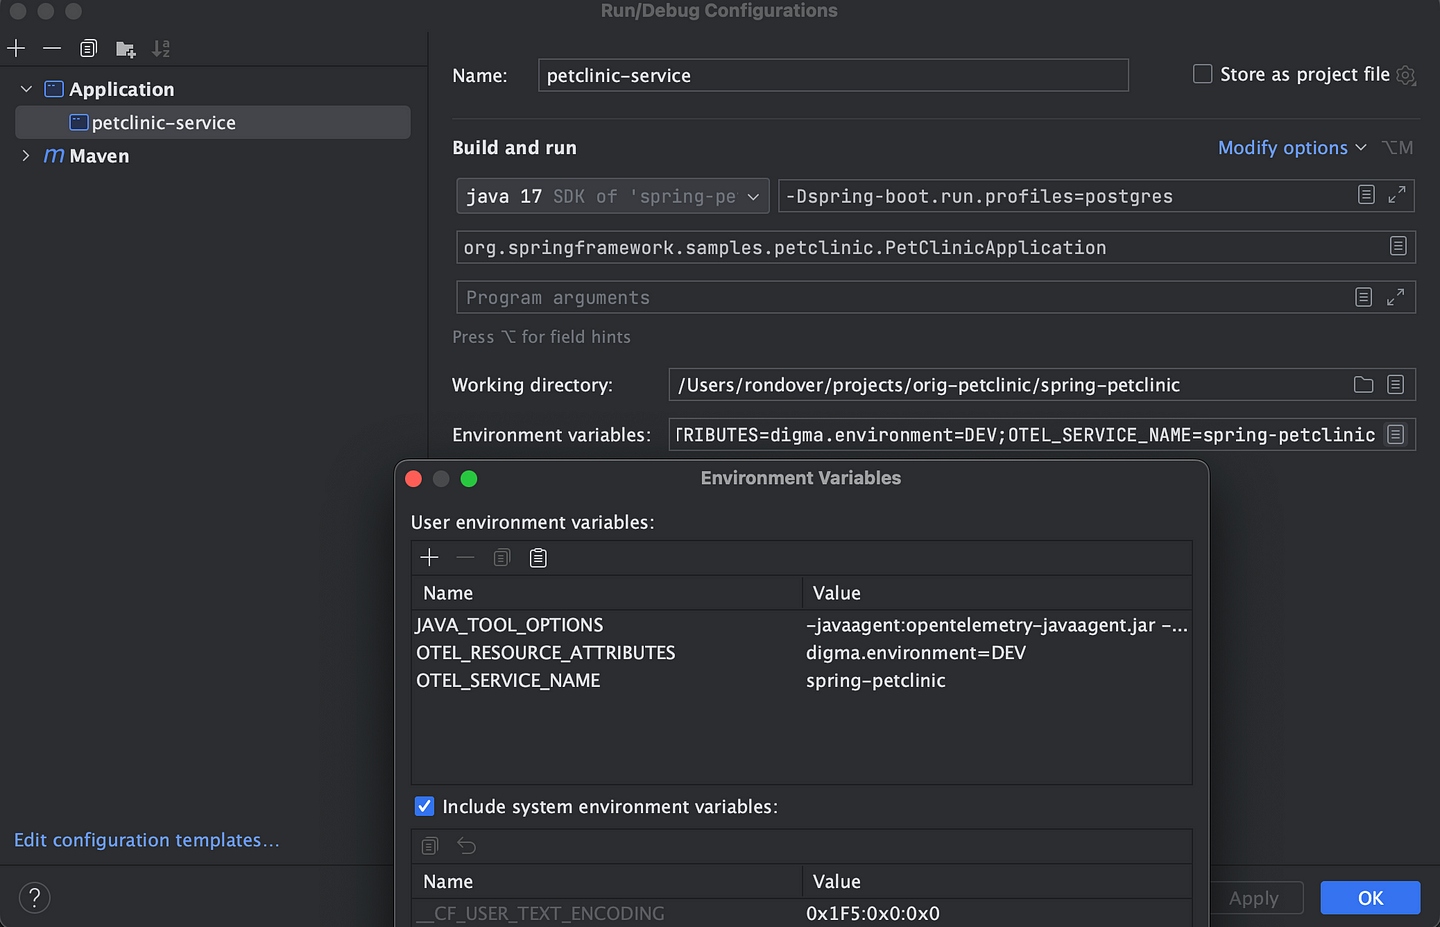Copy the petclinic-service configuration
This screenshot has width=1440, height=927.
[88, 47]
